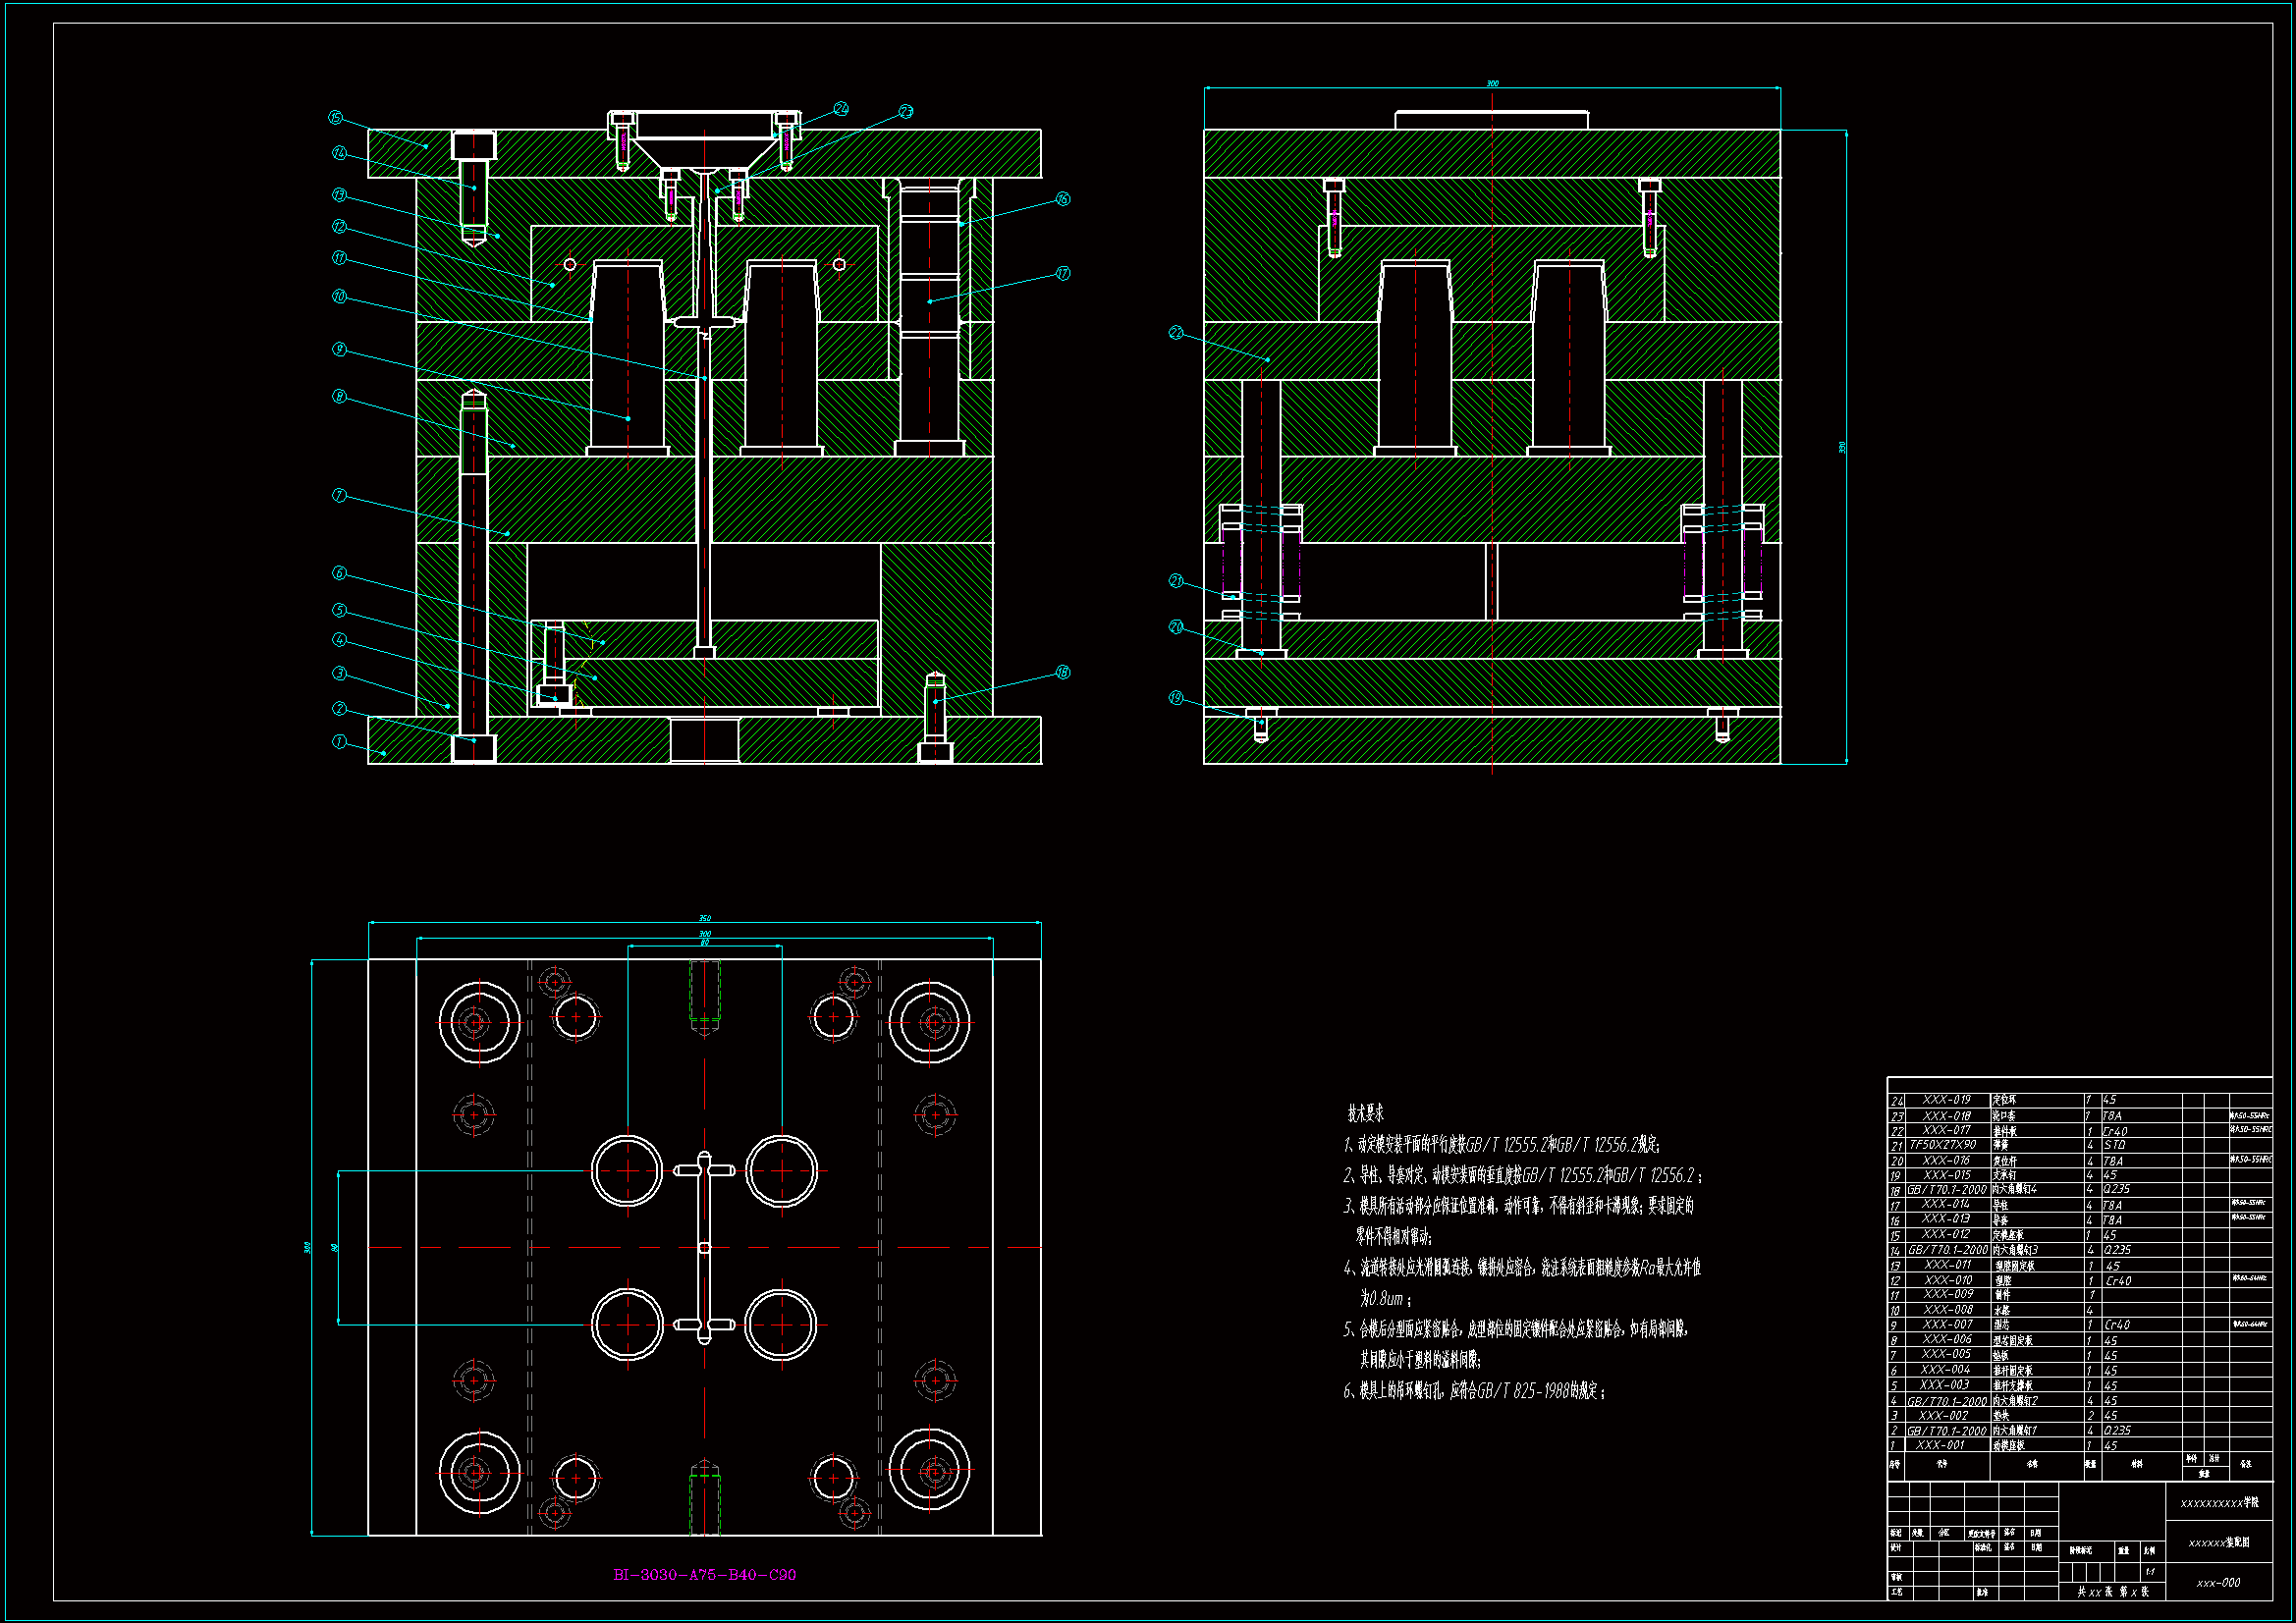This screenshot has width=2296, height=1623.
Task: Click balloon 18 beside the bottom screw
Action: (x=1062, y=672)
